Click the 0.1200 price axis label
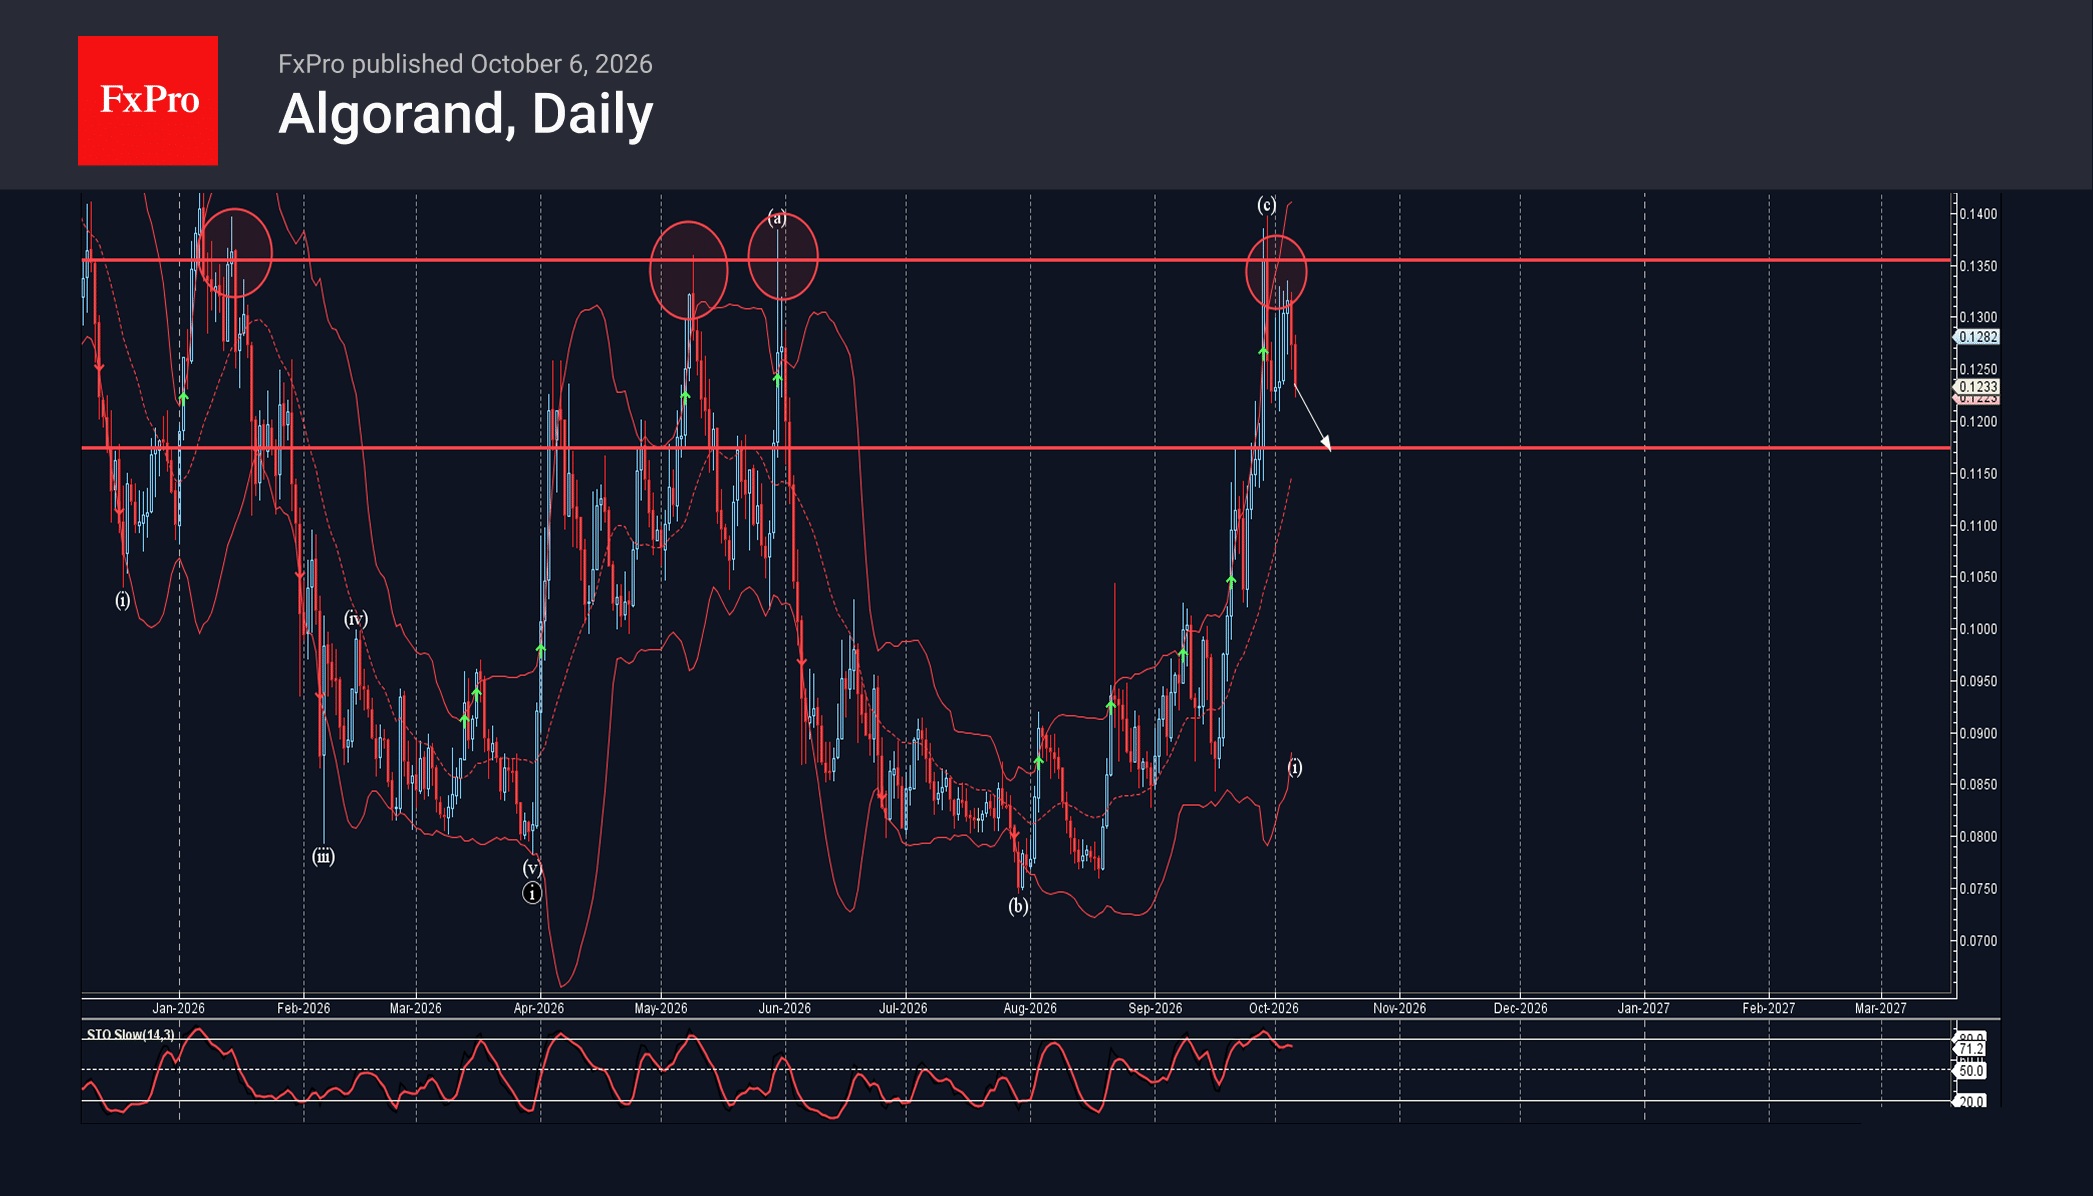2093x1196 pixels. tap(1978, 422)
